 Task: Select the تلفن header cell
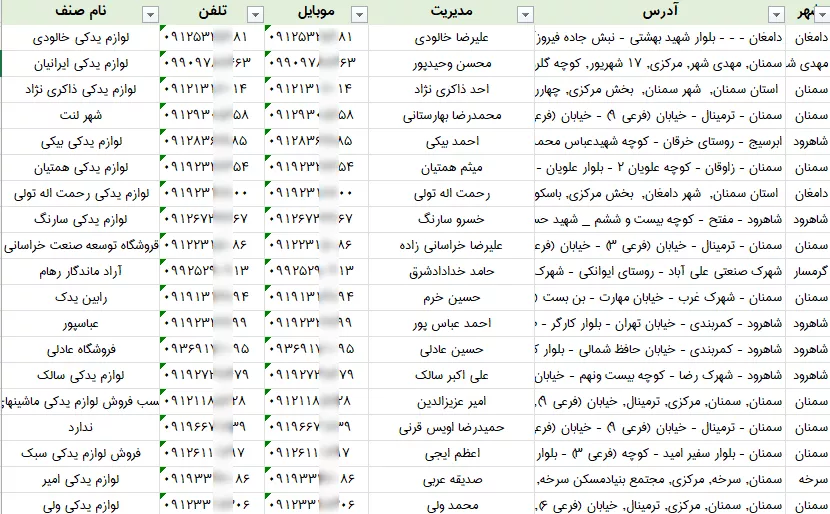point(212,12)
